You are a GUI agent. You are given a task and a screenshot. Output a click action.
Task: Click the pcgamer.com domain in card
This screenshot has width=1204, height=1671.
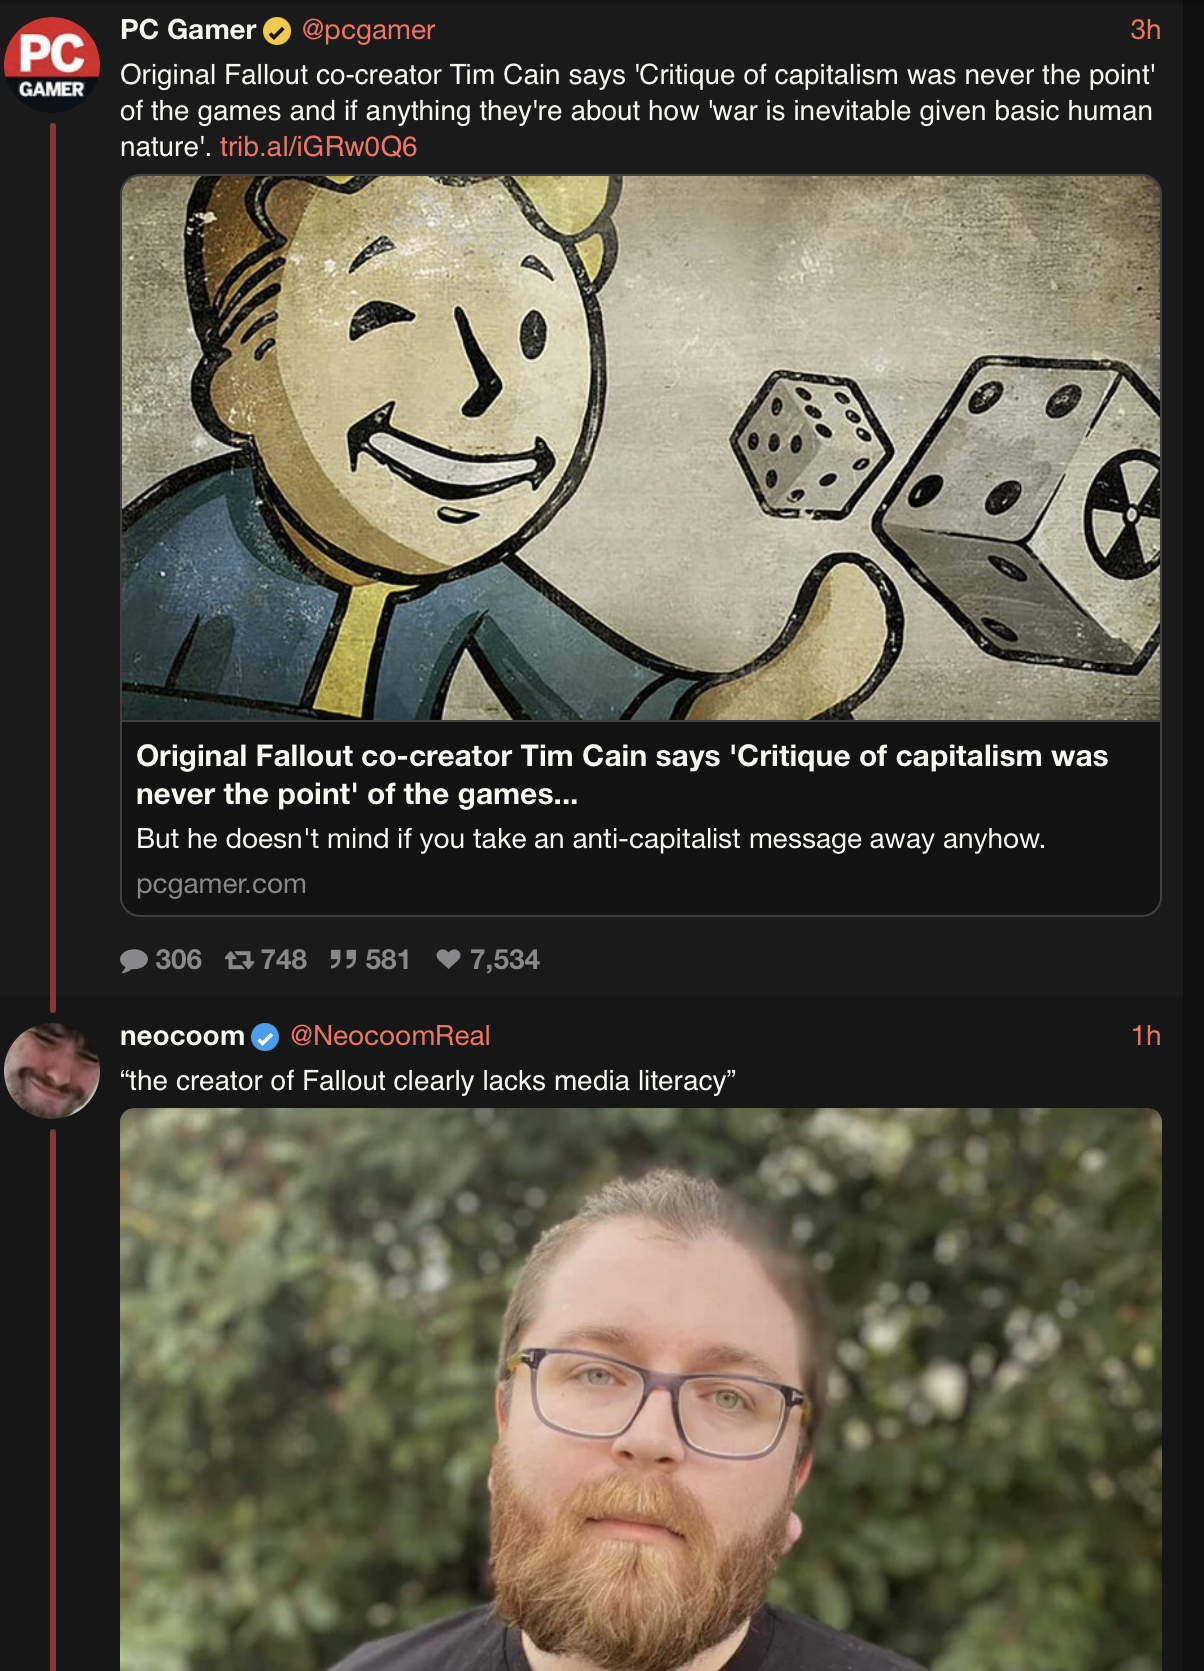[x=221, y=884]
